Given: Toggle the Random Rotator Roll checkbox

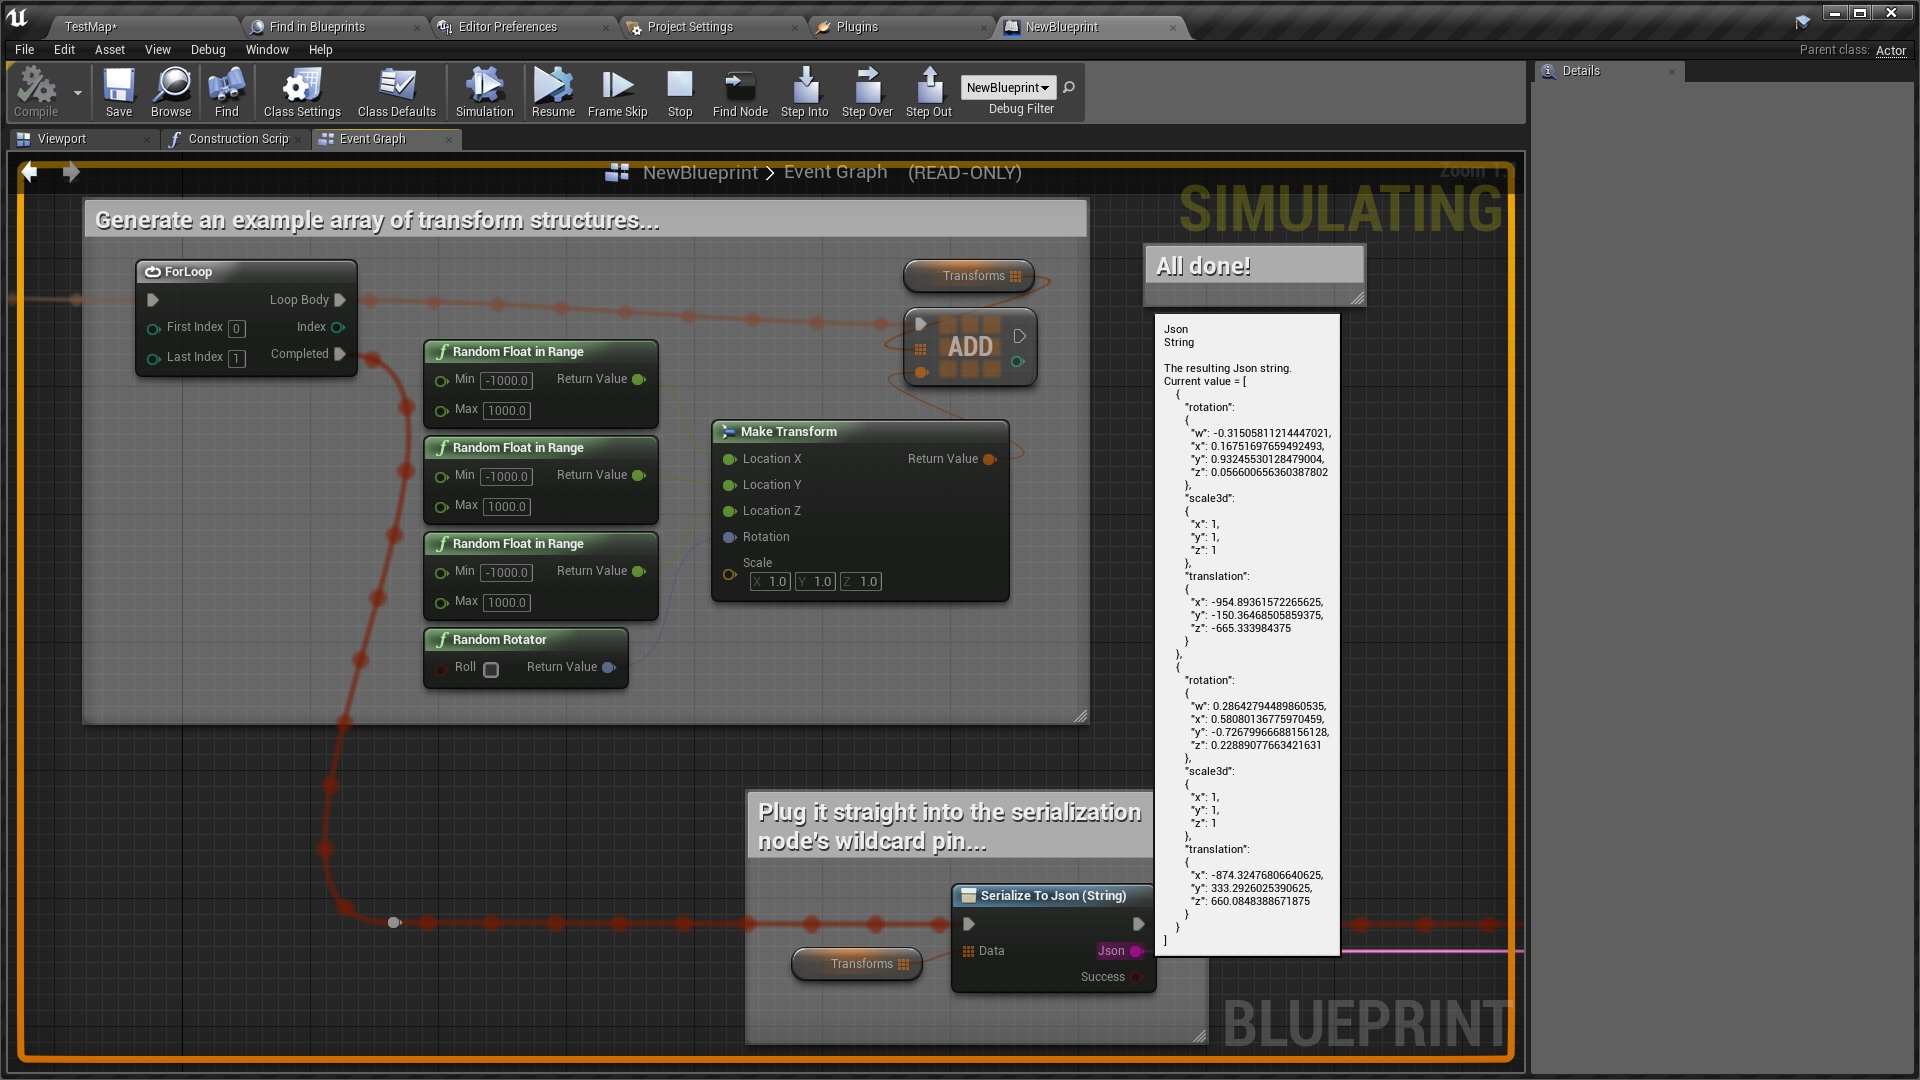Looking at the screenshot, I should click(491, 670).
